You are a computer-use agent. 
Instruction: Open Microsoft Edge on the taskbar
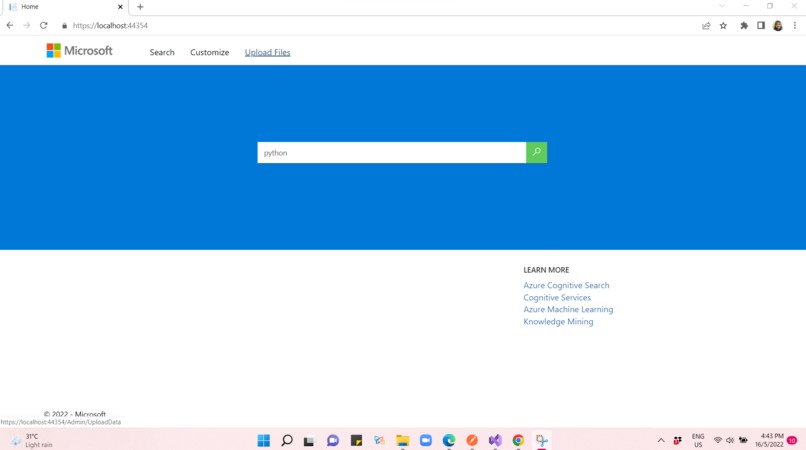click(449, 441)
